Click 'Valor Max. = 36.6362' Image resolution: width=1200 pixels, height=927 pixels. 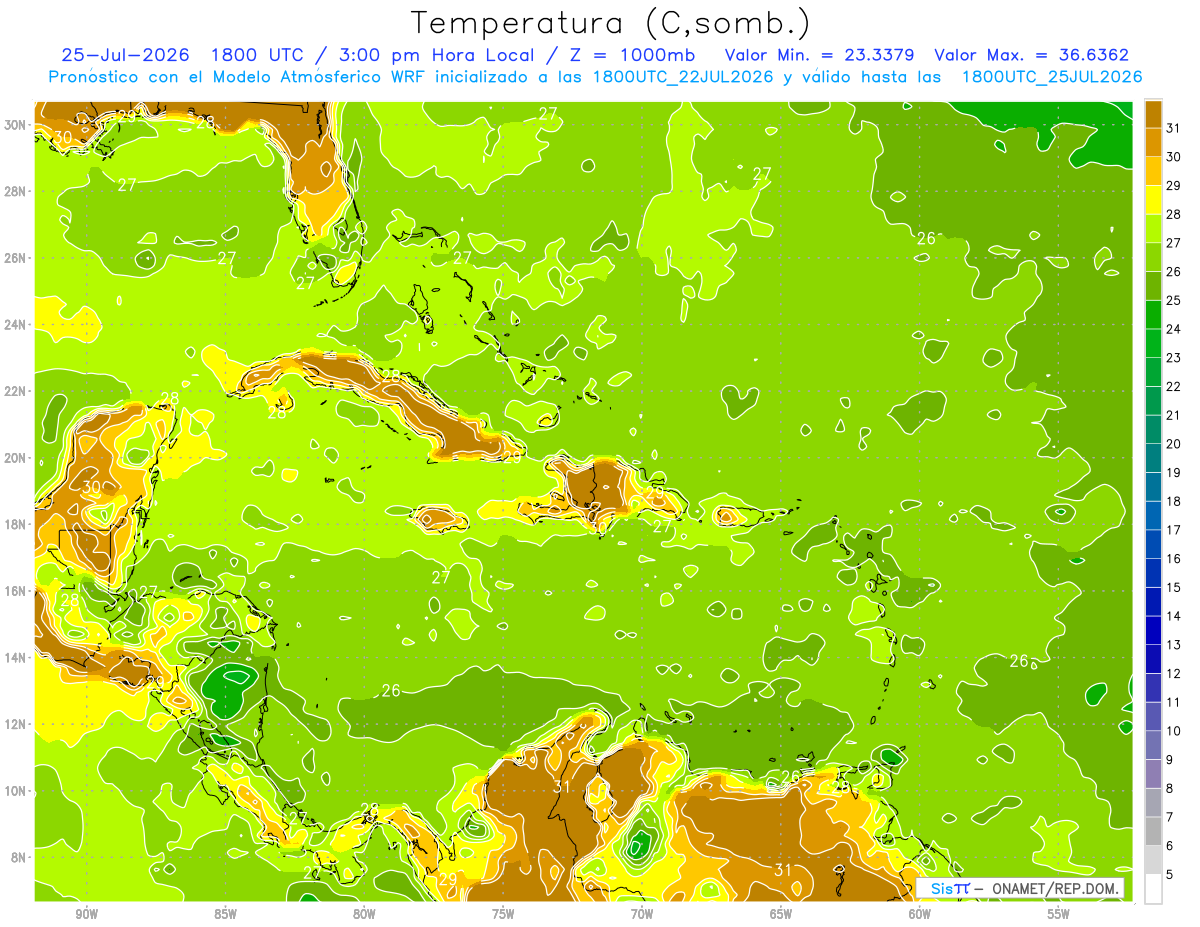point(1031,54)
